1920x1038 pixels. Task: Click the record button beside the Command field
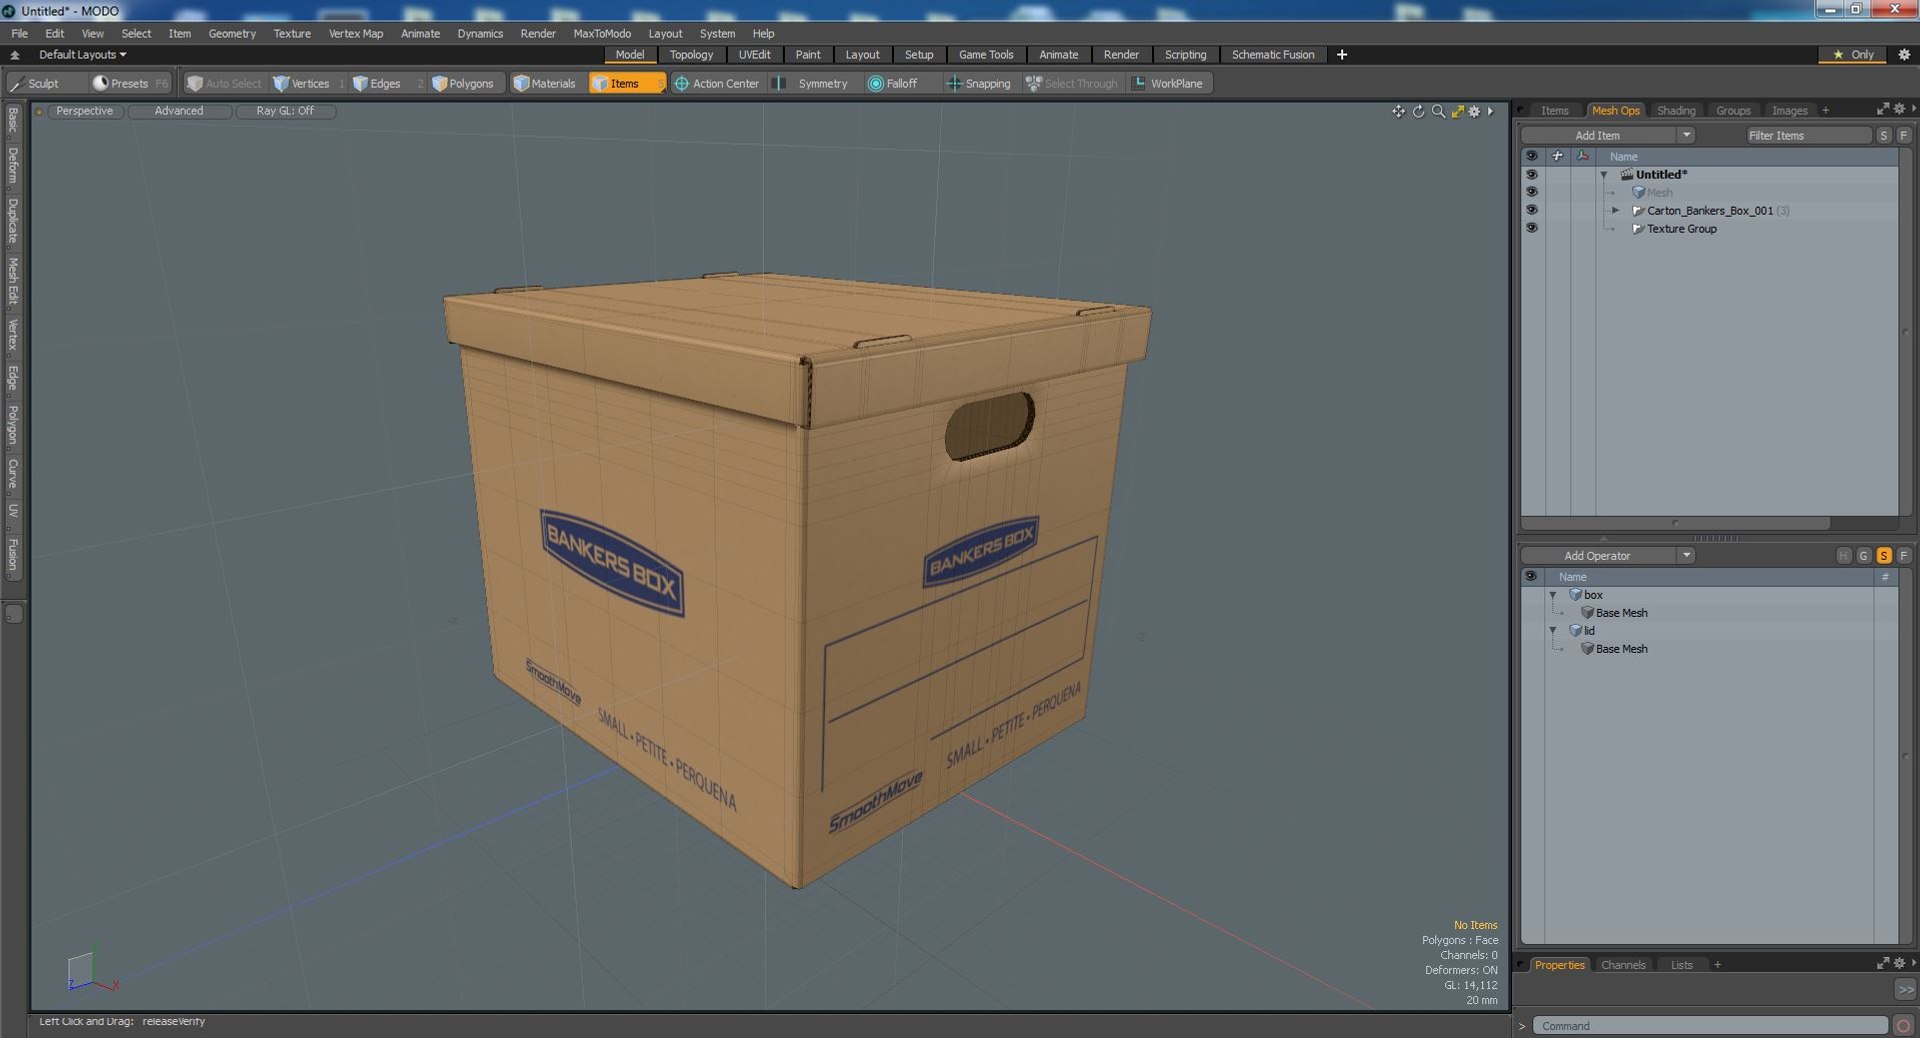tap(1904, 1026)
